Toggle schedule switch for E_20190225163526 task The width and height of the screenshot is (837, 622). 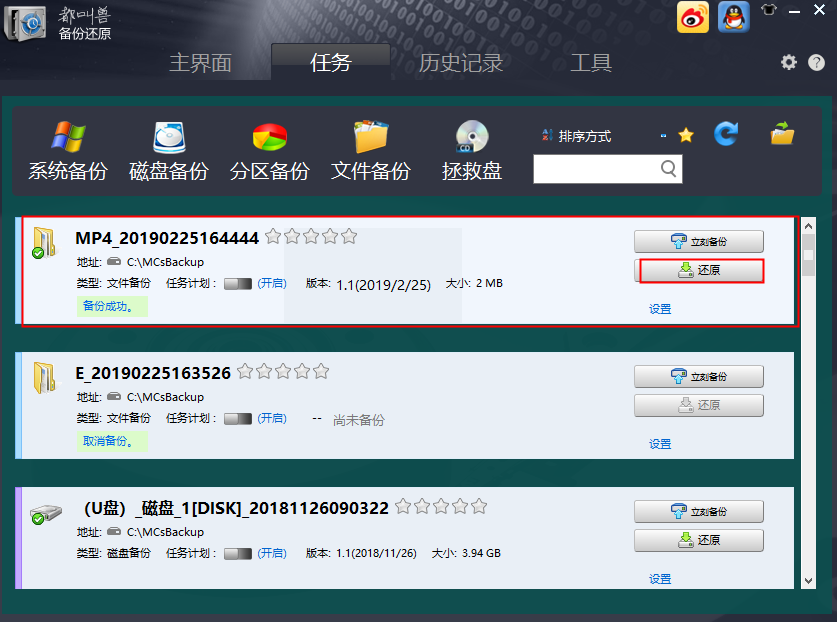pyautogui.click(x=238, y=419)
